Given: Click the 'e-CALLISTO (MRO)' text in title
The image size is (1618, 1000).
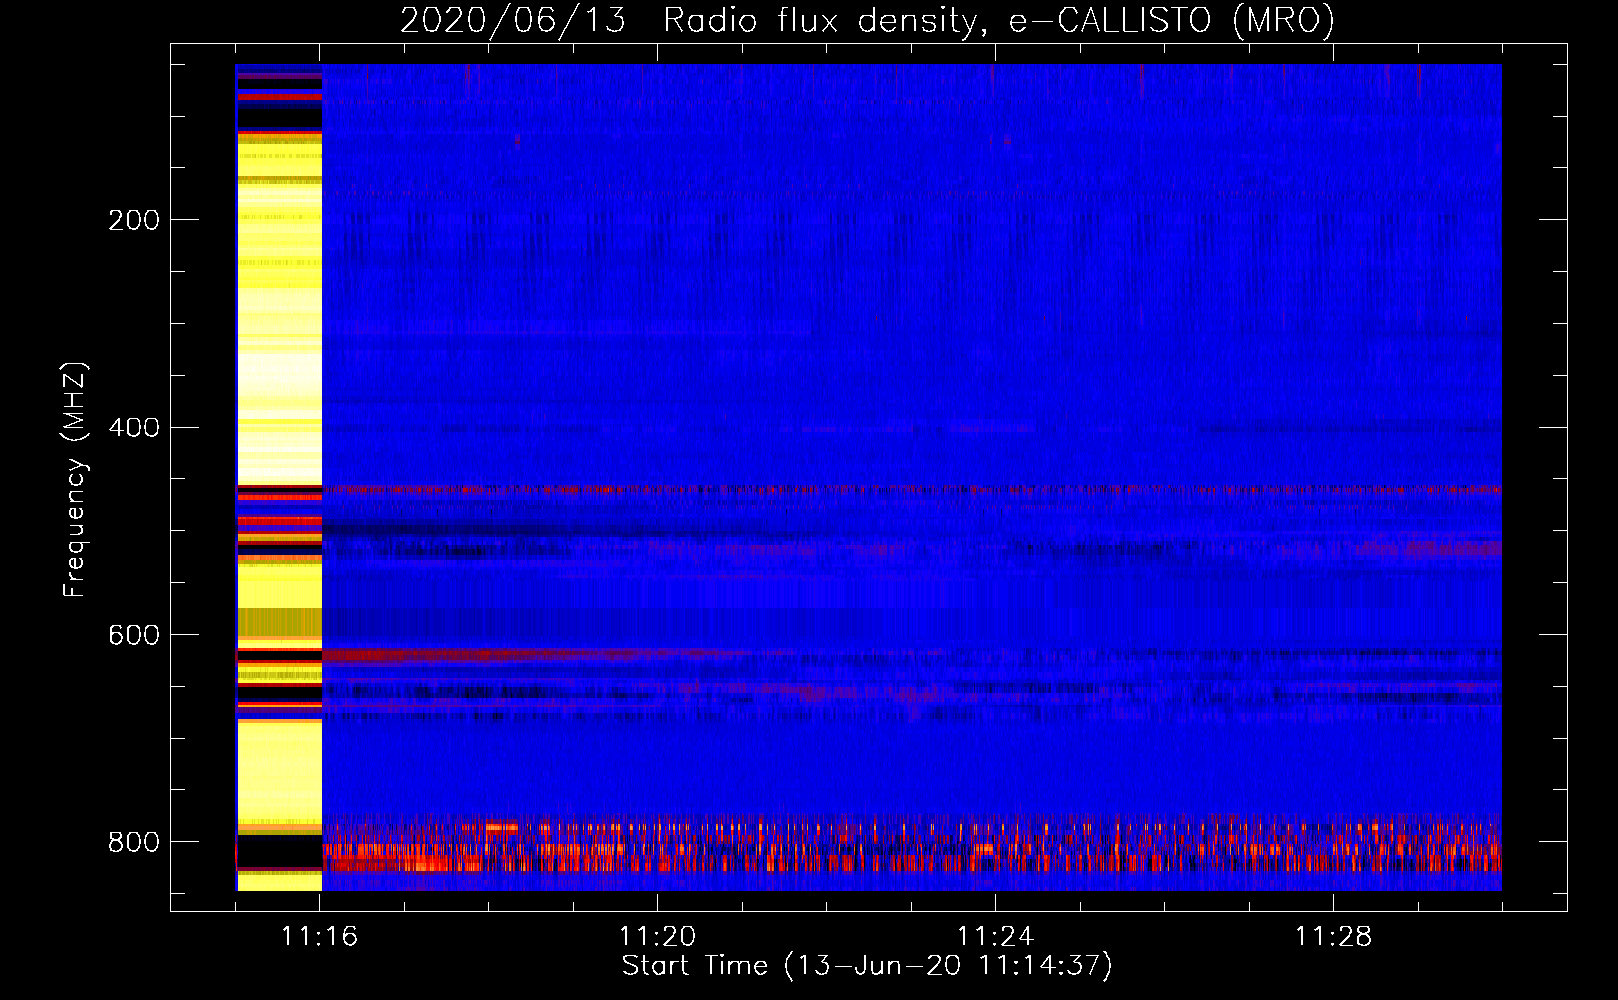Looking at the screenshot, I should [x=1171, y=20].
